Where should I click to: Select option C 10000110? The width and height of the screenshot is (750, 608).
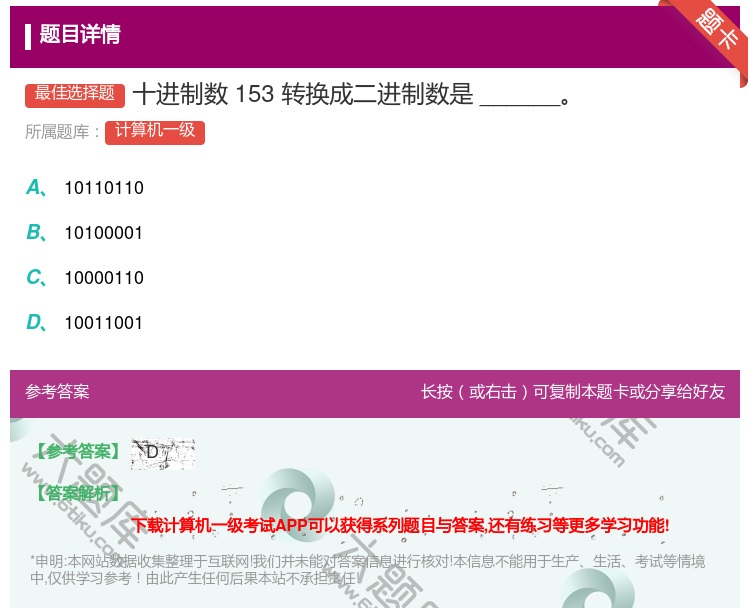coord(85,278)
